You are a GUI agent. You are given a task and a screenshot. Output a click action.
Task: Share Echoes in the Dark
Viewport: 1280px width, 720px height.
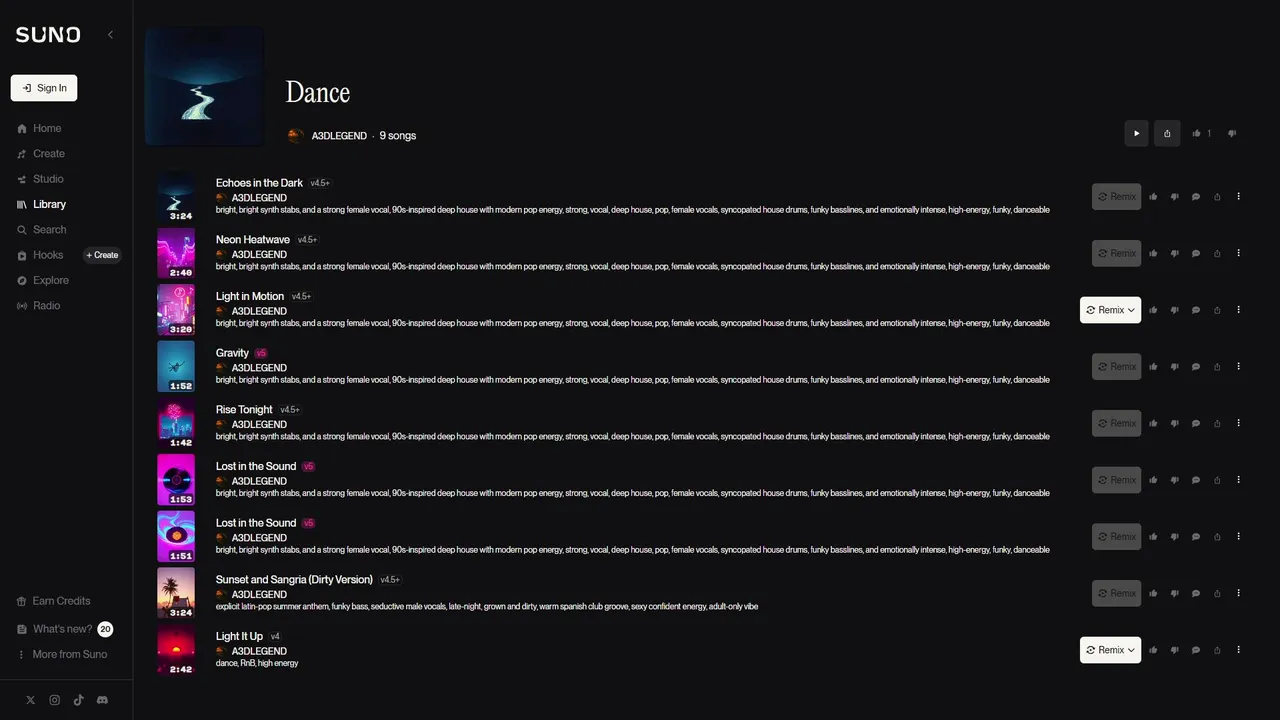[1217, 197]
